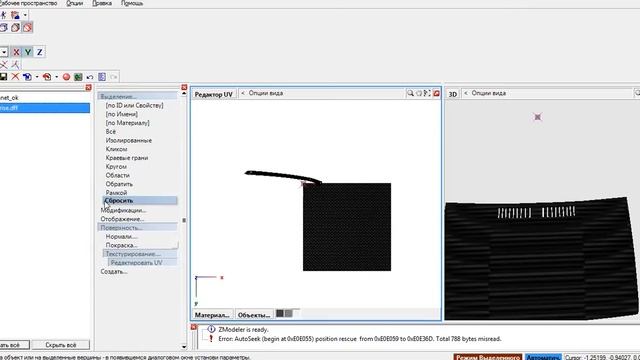Click the fit-view icon in UV editor
The image size is (640, 360).
click(427, 93)
